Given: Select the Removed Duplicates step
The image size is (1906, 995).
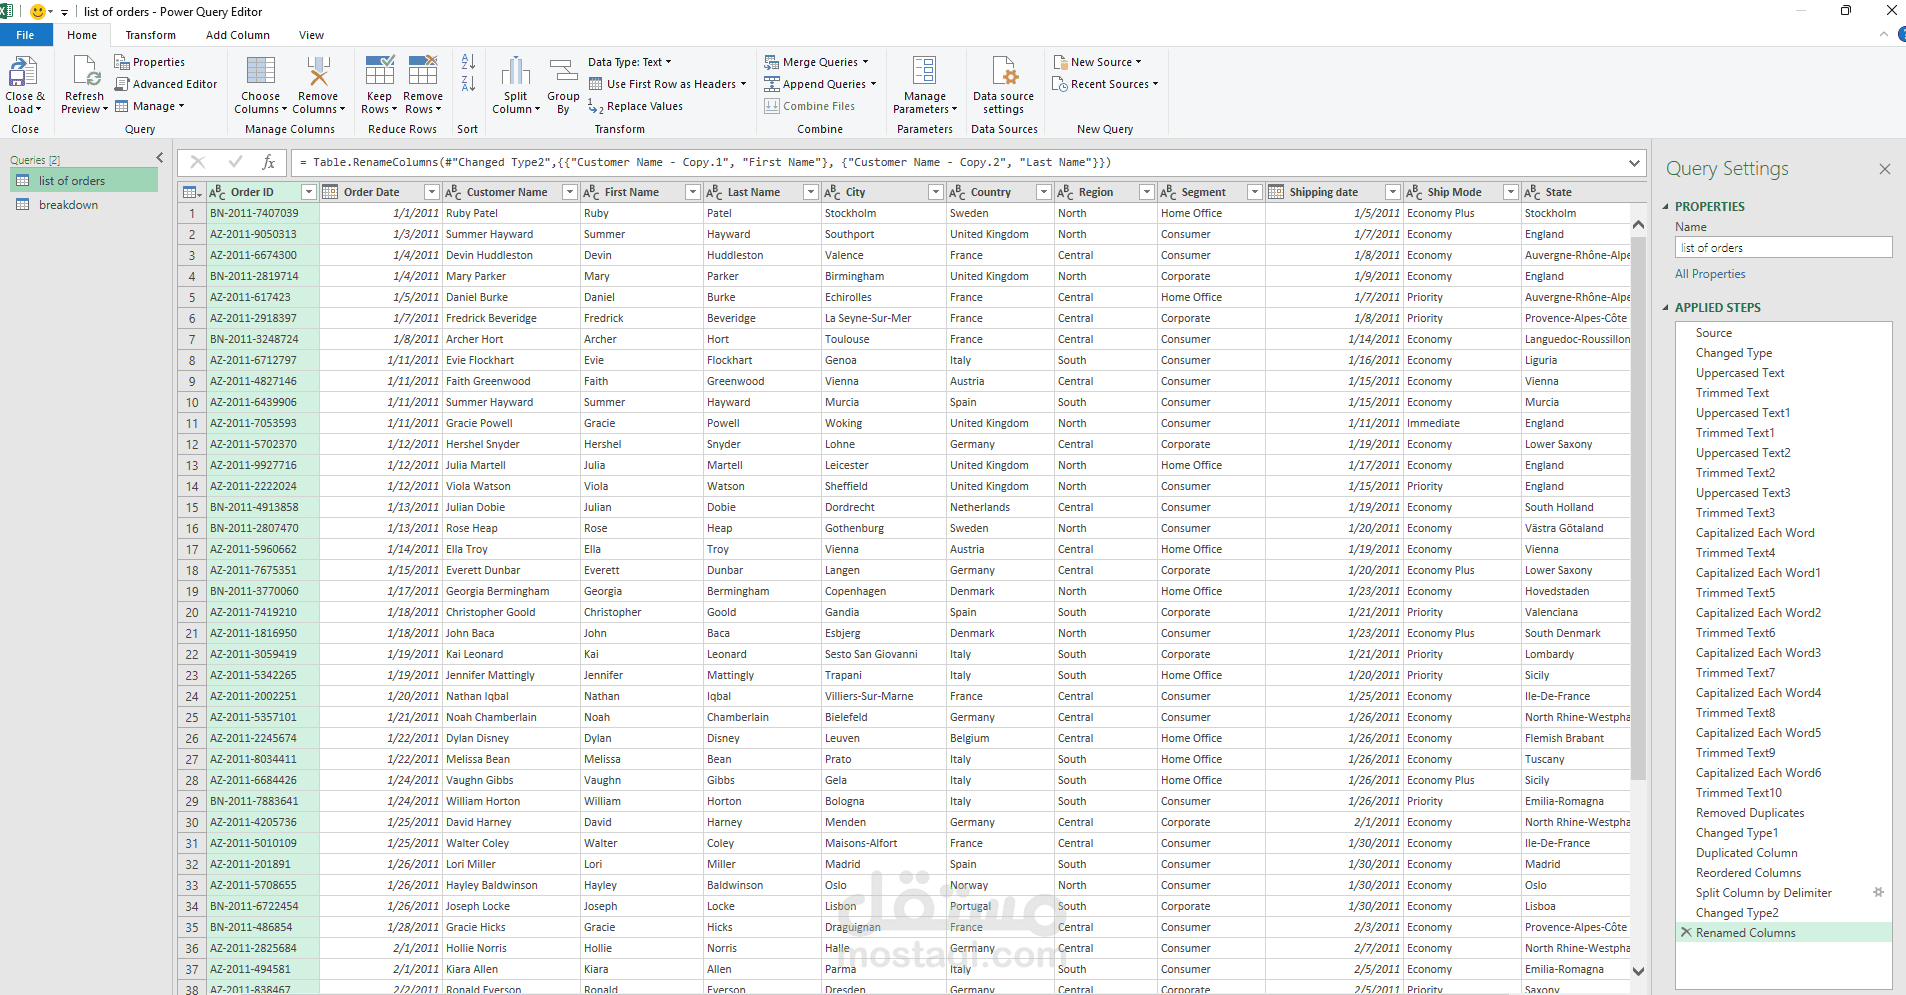Looking at the screenshot, I should point(1750,813).
